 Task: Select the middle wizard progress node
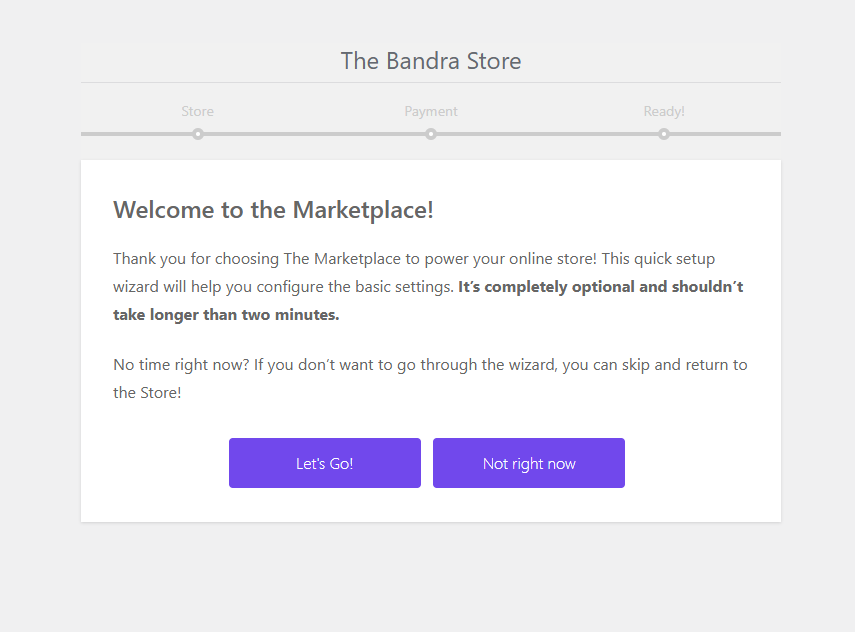pos(431,133)
